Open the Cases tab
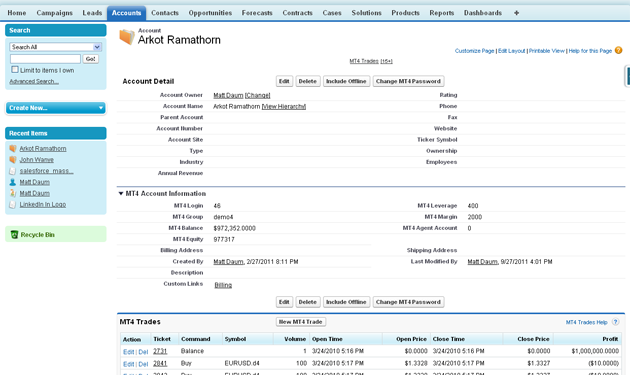Screen dimensions: 630x375 tap(332, 13)
